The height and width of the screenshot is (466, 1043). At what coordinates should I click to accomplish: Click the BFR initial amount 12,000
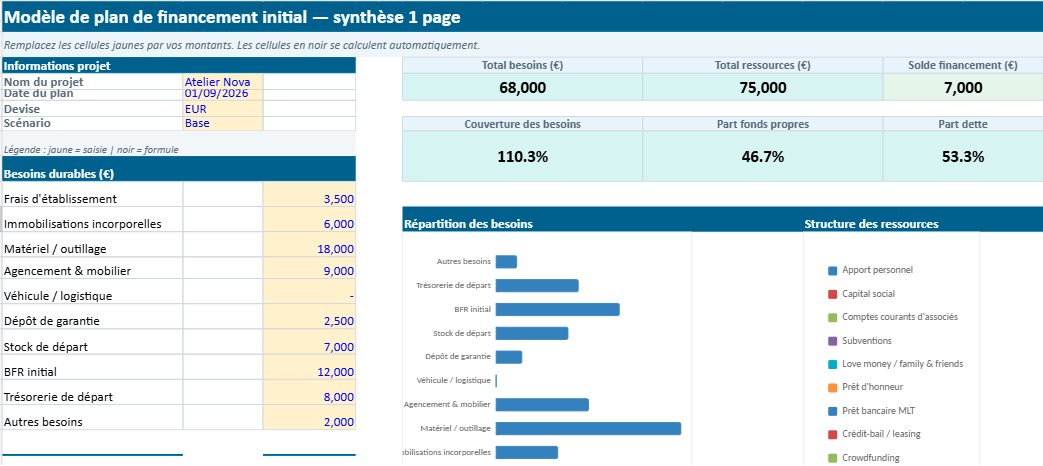pyautogui.click(x=309, y=372)
